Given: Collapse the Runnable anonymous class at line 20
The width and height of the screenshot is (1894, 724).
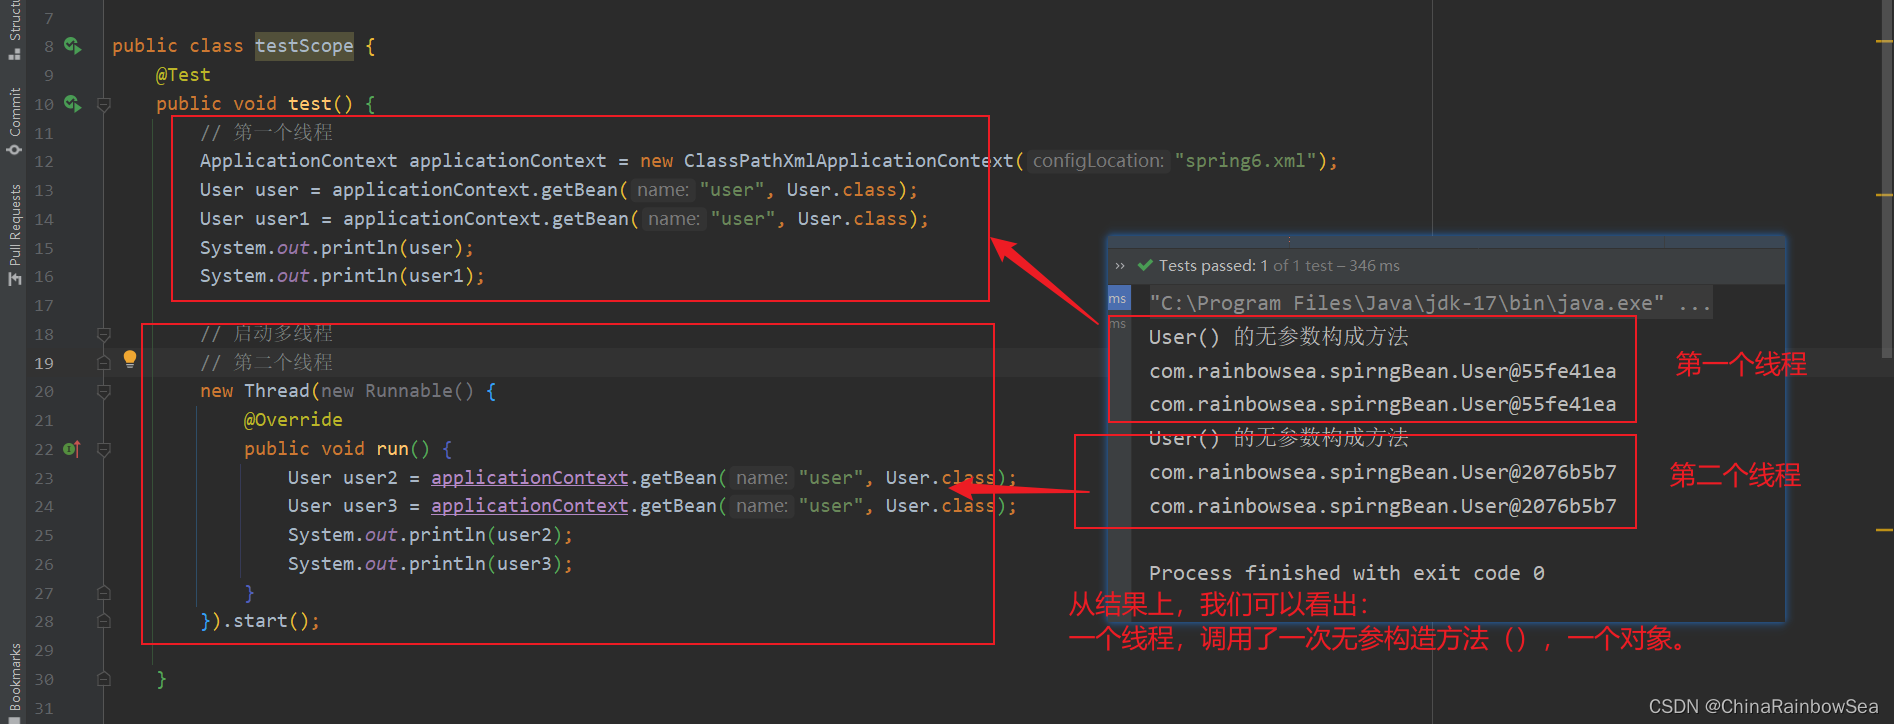Looking at the screenshot, I should [x=104, y=392].
